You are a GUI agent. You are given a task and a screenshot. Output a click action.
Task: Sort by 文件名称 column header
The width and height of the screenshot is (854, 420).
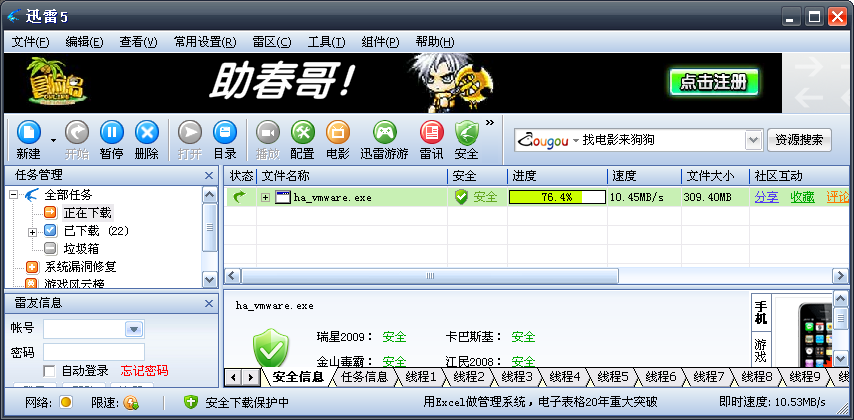352,176
